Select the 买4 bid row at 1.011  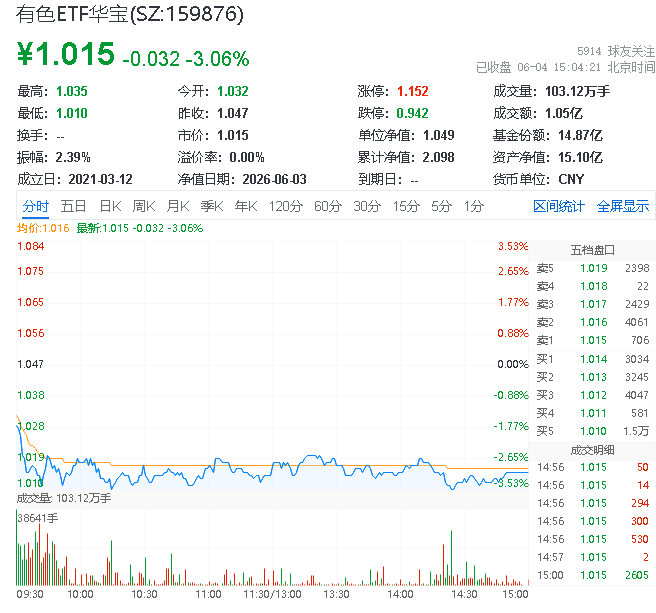[593, 413]
